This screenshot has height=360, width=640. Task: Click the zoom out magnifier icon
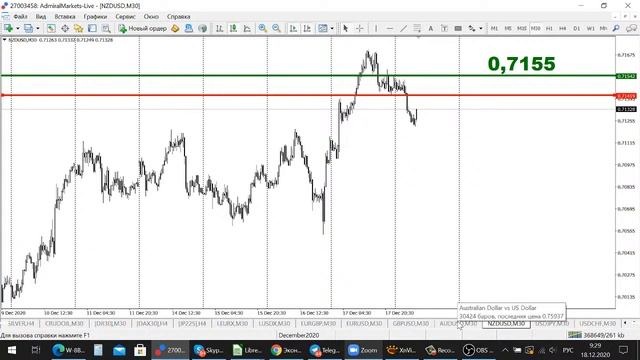(276, 28)
